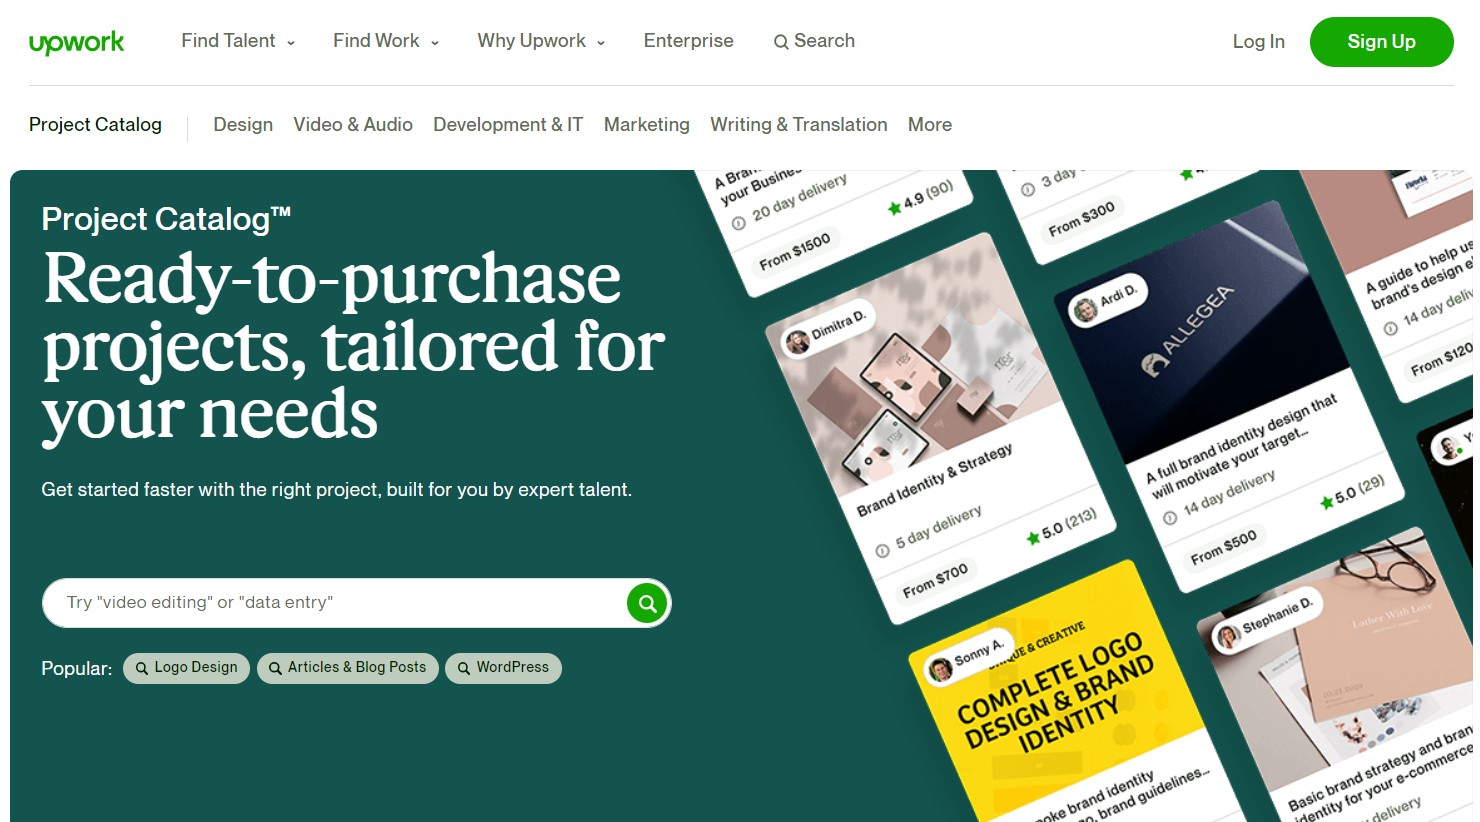Click the Articles & Blog Posts chip
1480x822 pixels.
pos(347,668)
